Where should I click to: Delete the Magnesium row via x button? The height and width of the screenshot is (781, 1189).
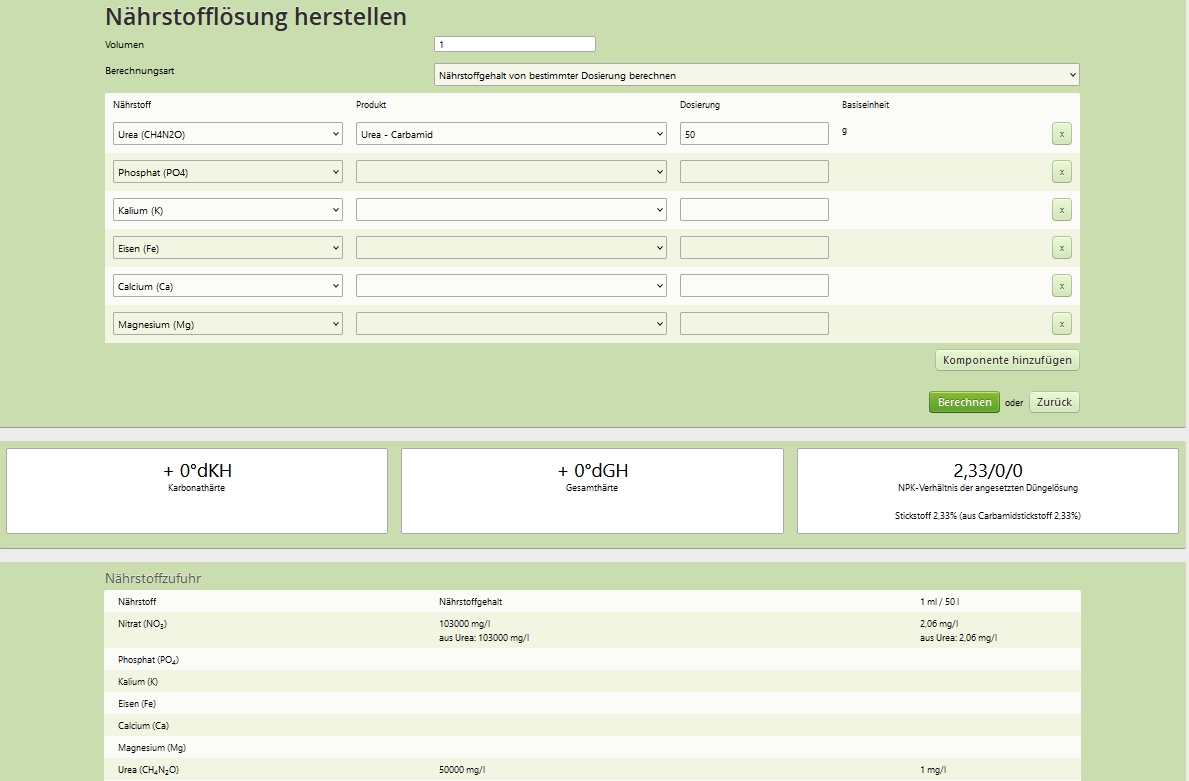point(1061,324)
